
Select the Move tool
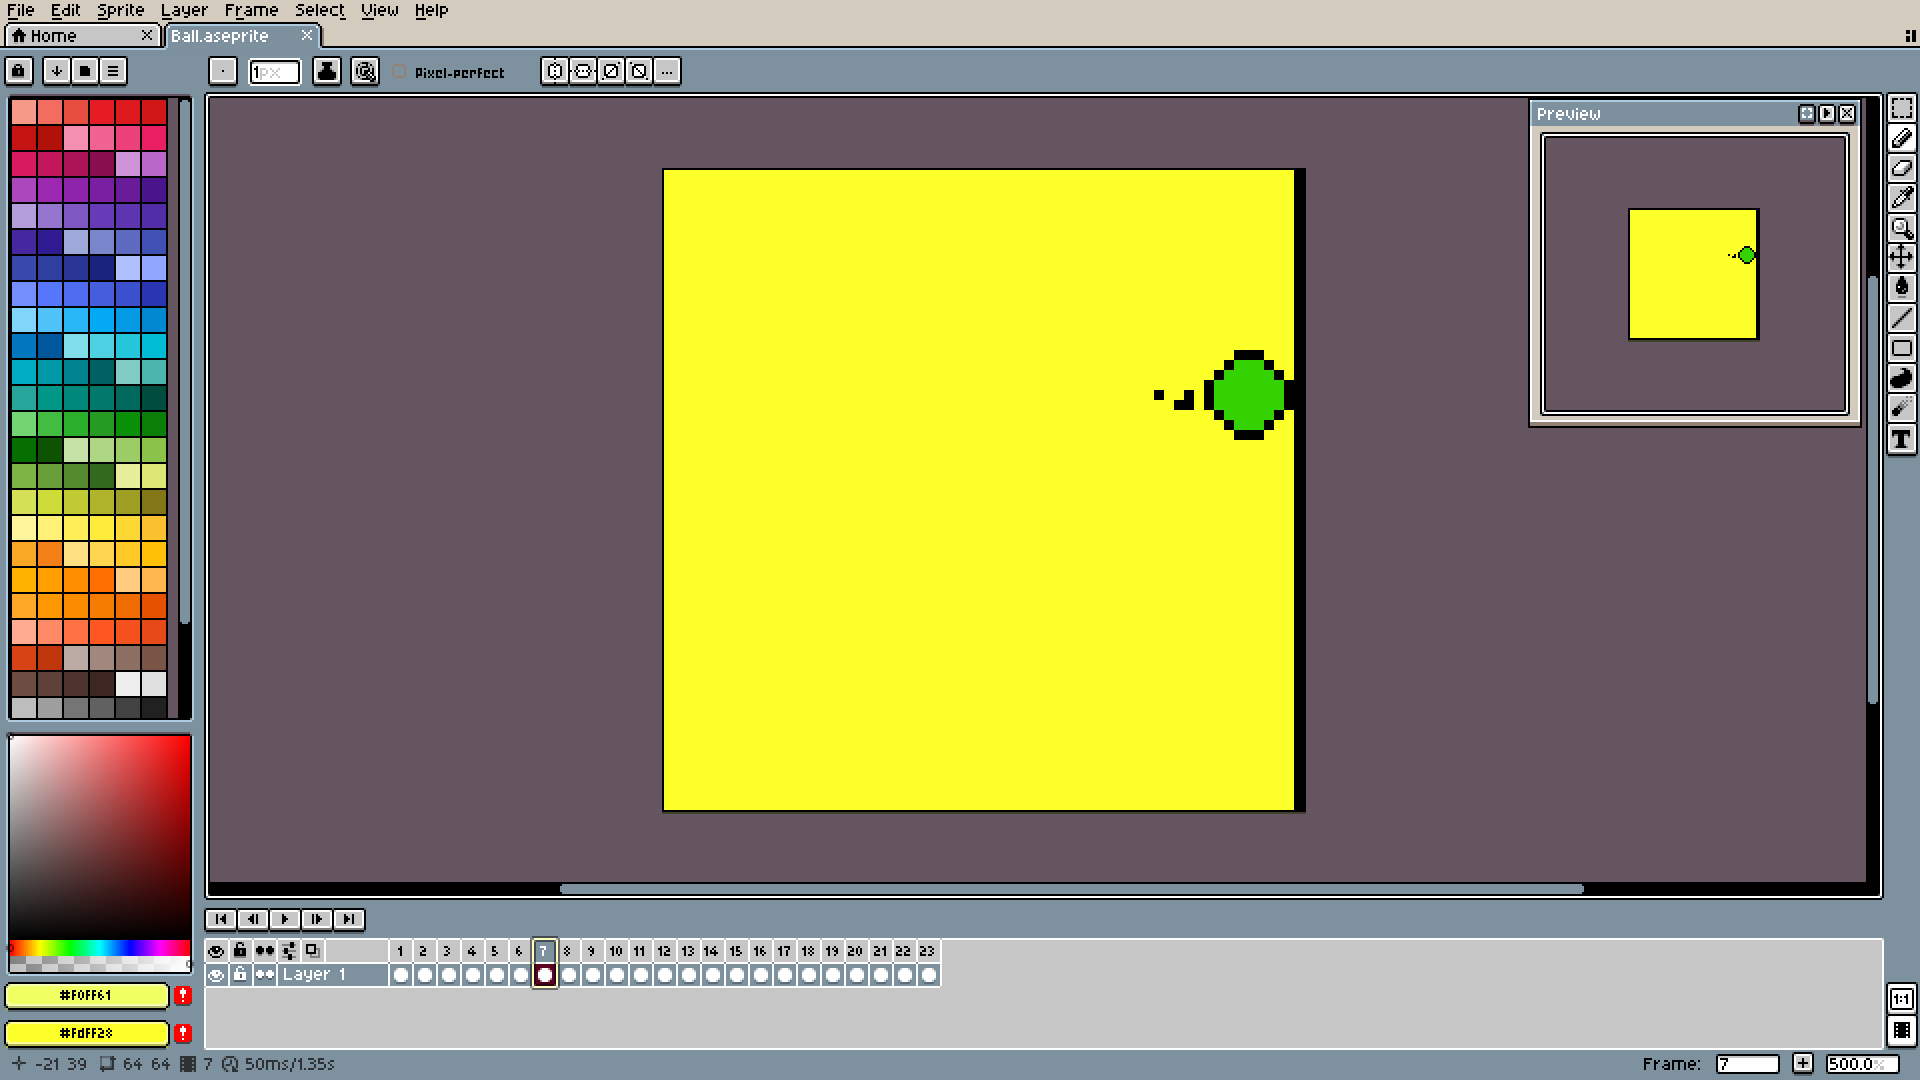(1901, 258)
